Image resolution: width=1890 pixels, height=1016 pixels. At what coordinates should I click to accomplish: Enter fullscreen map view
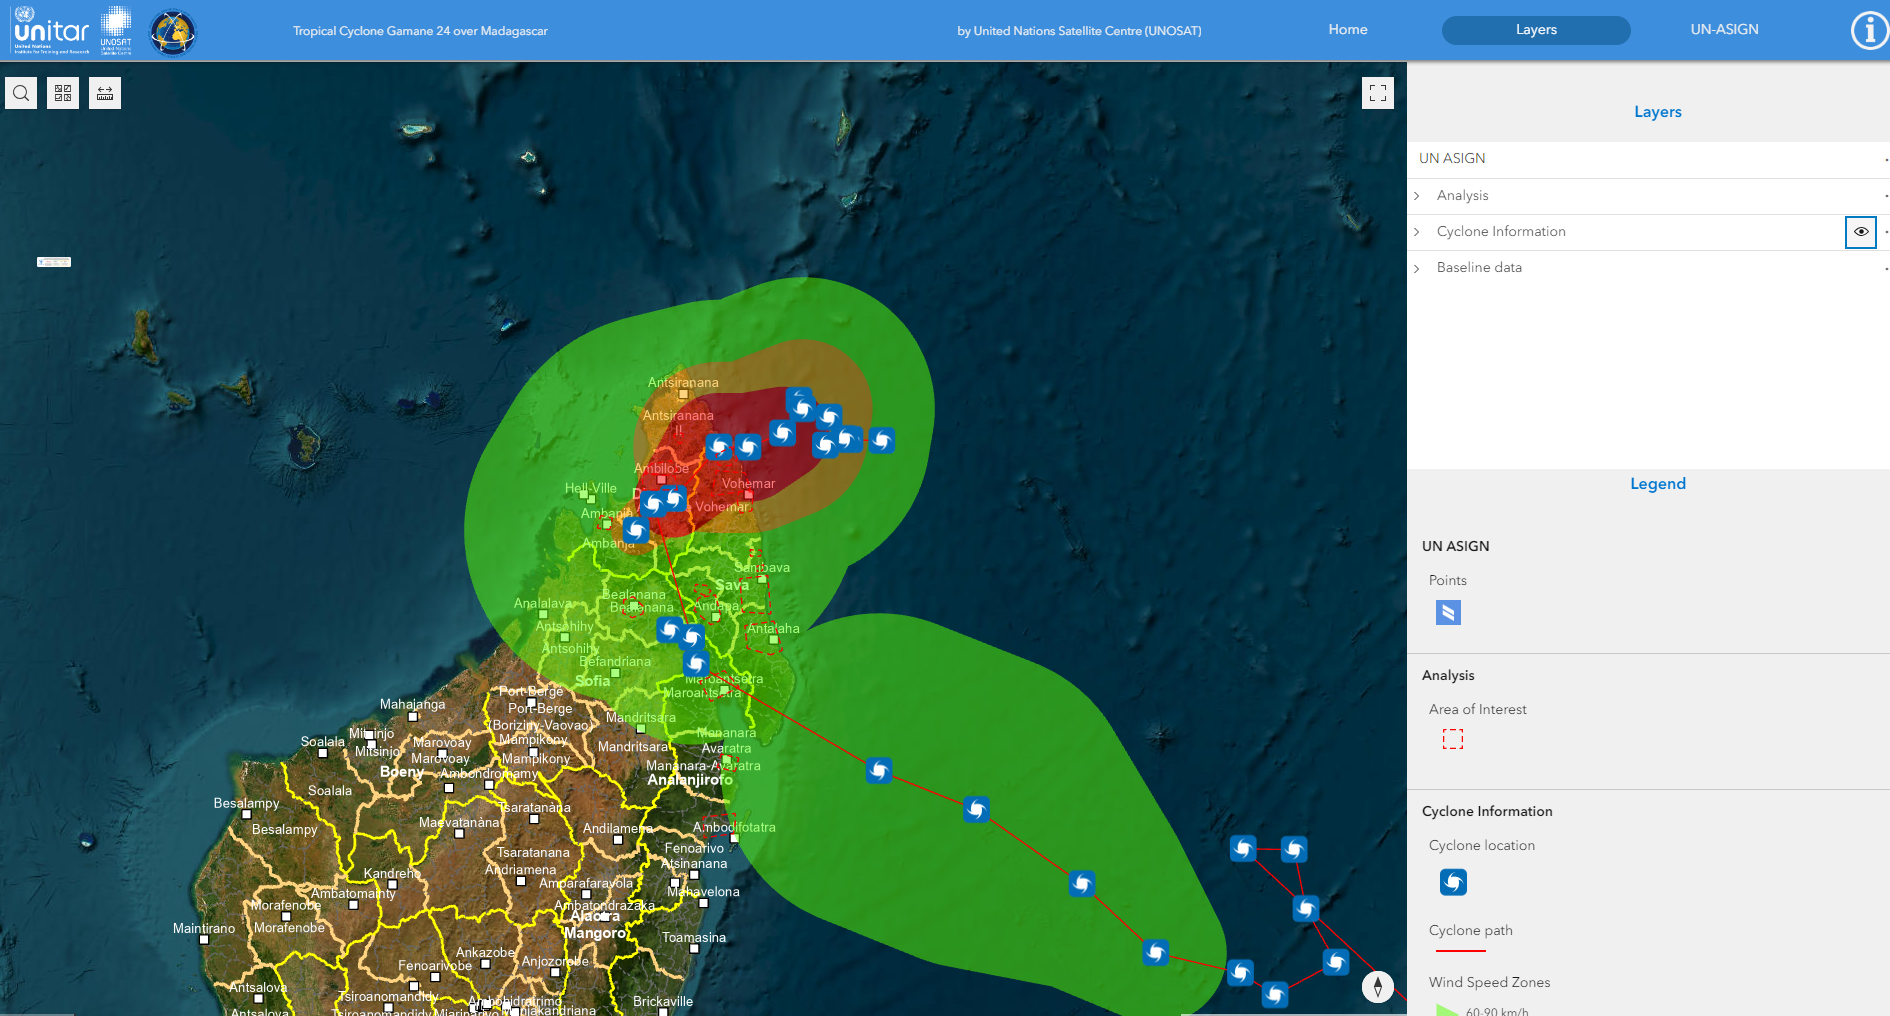[x=1377, y=93]
